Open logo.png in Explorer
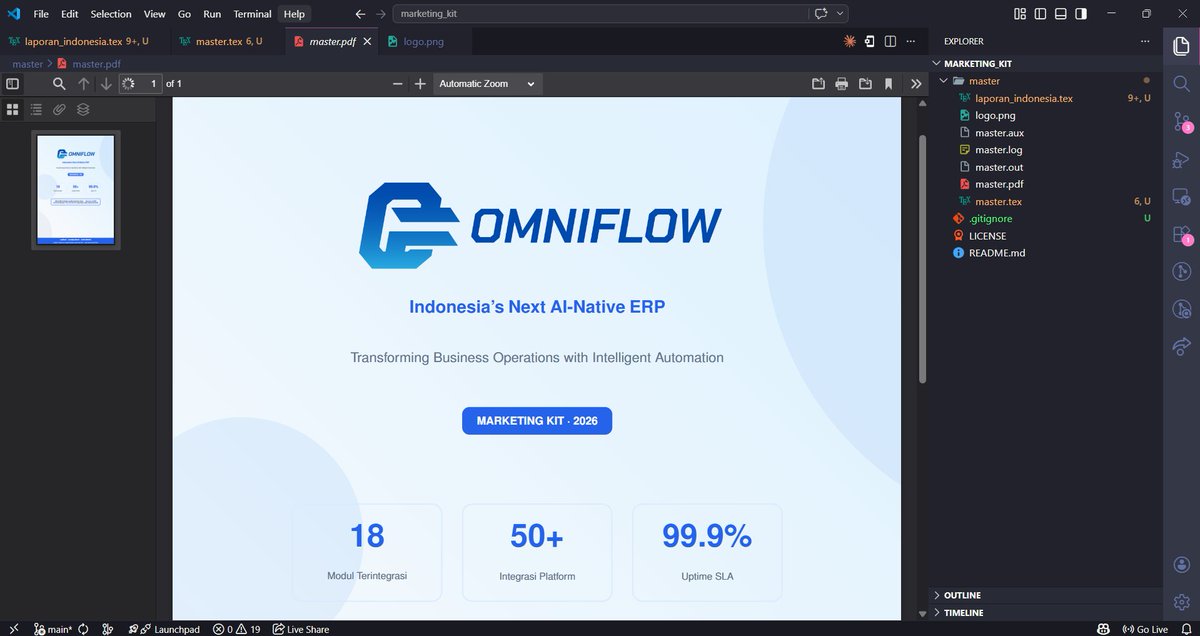 1044,115
